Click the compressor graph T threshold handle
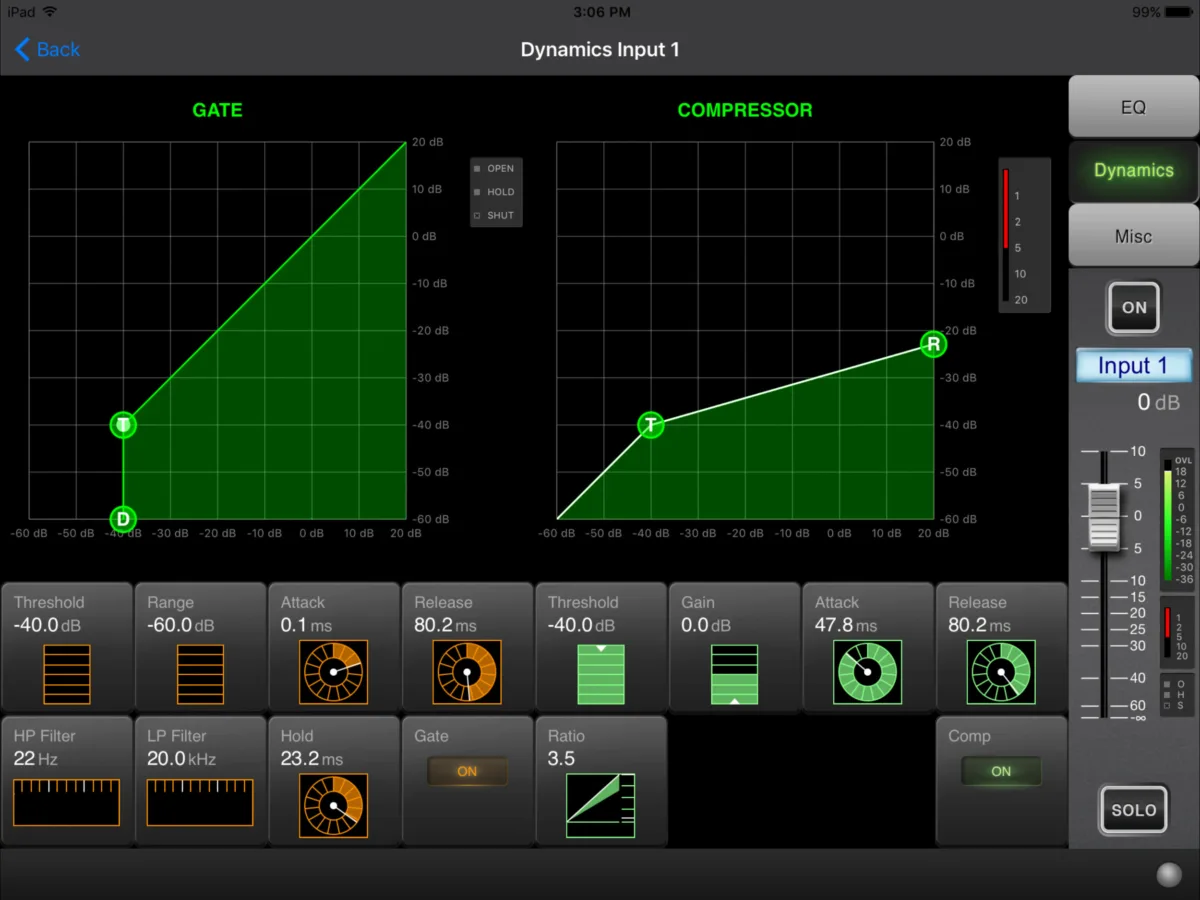The width and height of the screenshot is (1200, 900). pyautogui.click(x=651, y=425)
